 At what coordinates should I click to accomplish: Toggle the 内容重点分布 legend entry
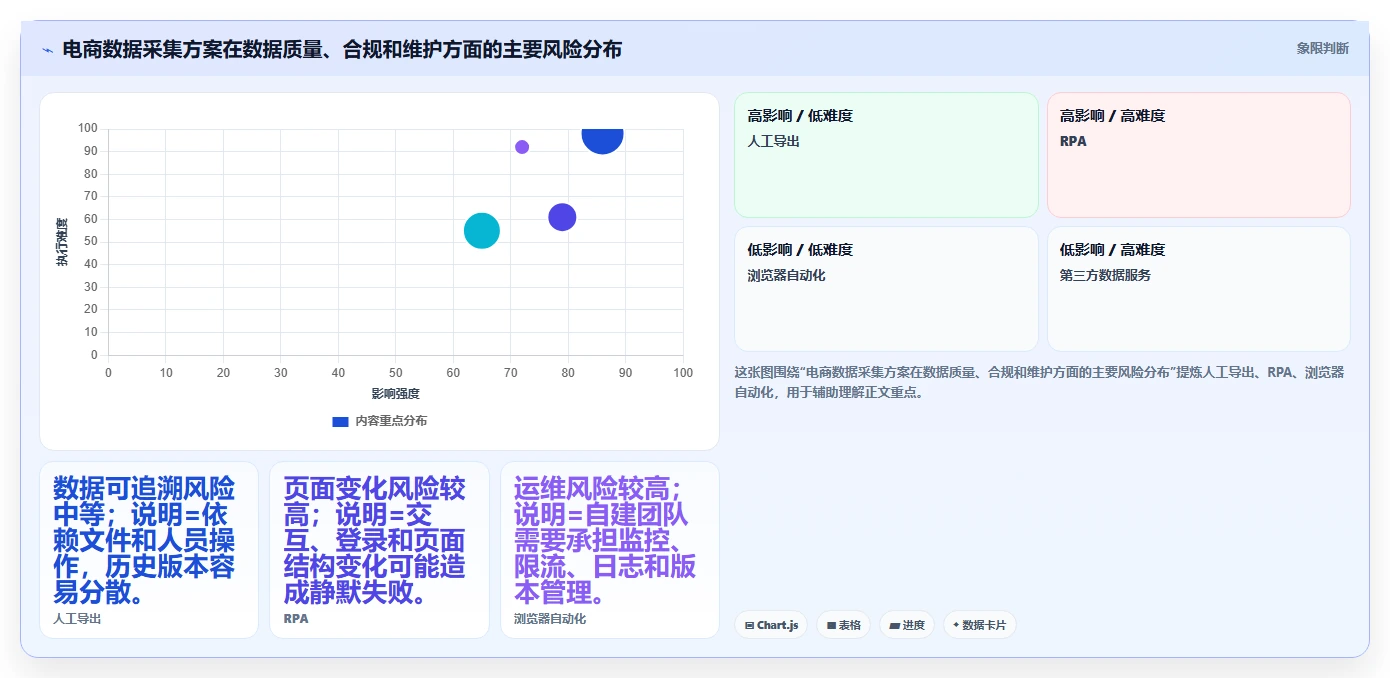pos(379,421)
